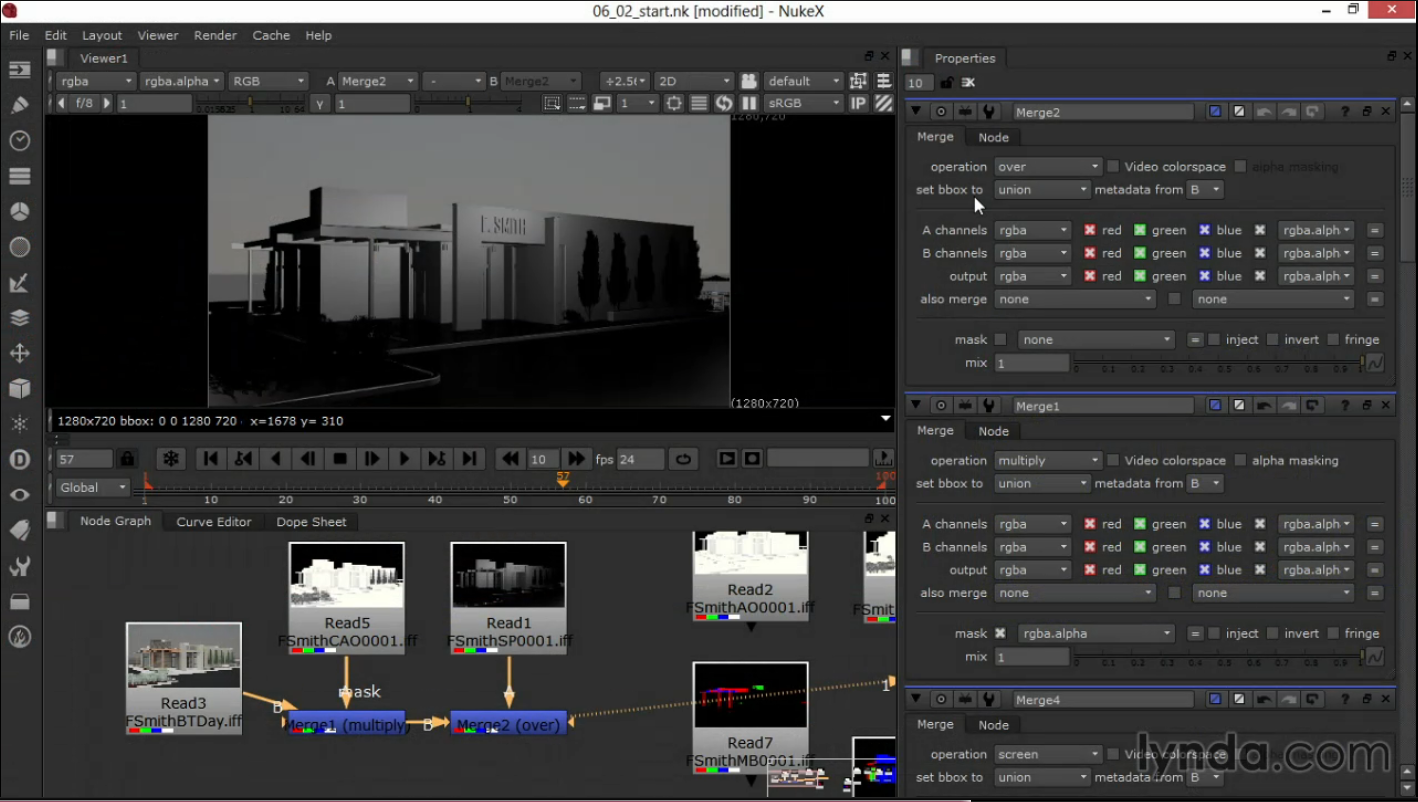Pause viewer updates with the pause icon
Screen dimensions: 1418x802
748,103
